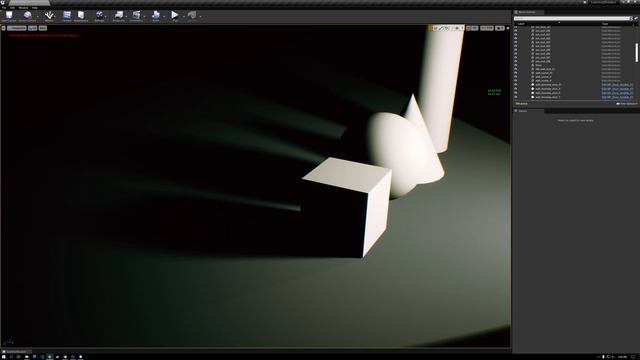640x360 pixels.
Task: Open the Content browser toolbar icon
Action: 67,16
